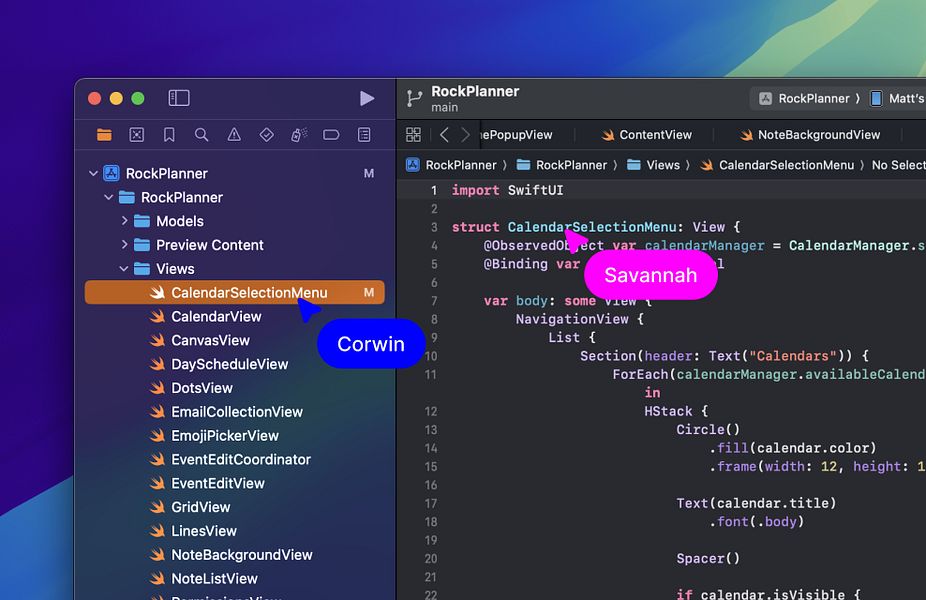Click 'HStack {' in the code
This screenshot has height=600, width=926.
pos(676,411)
